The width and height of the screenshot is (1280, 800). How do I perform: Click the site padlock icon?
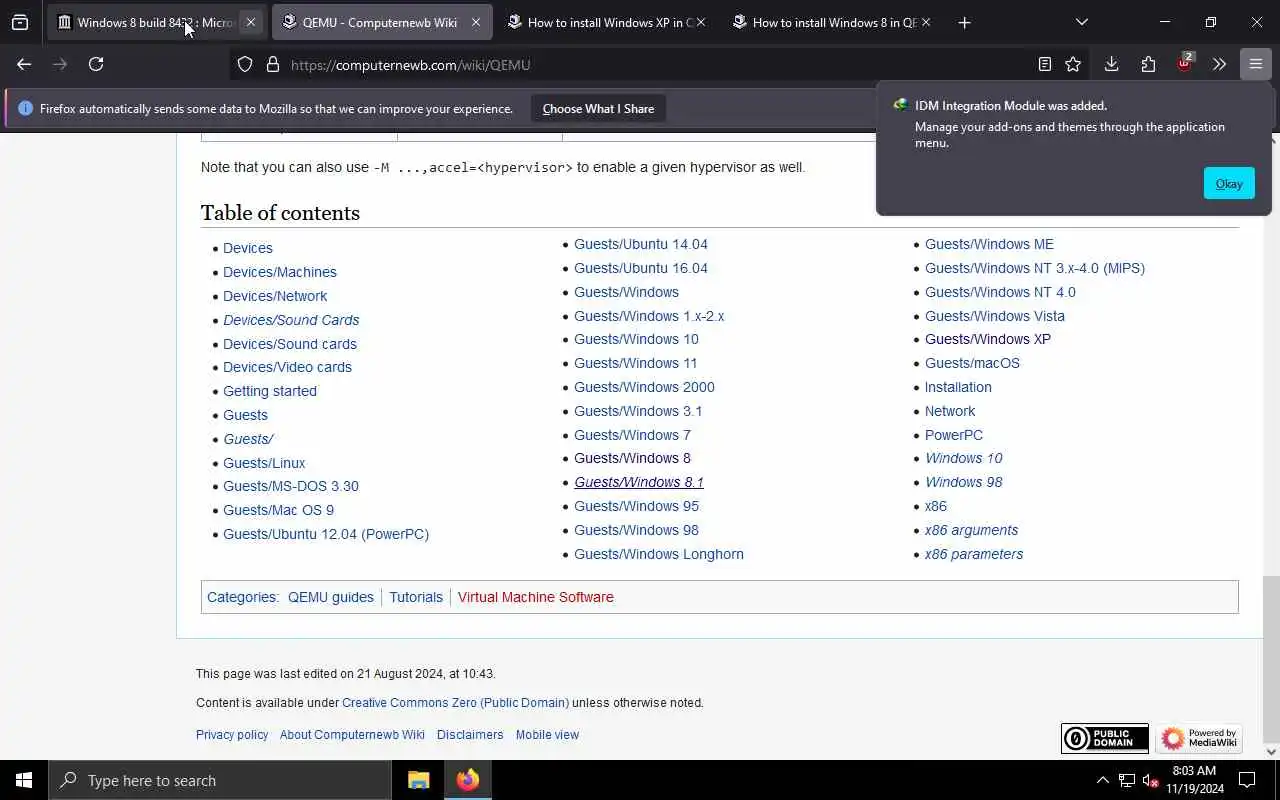(x=272, y=64)
